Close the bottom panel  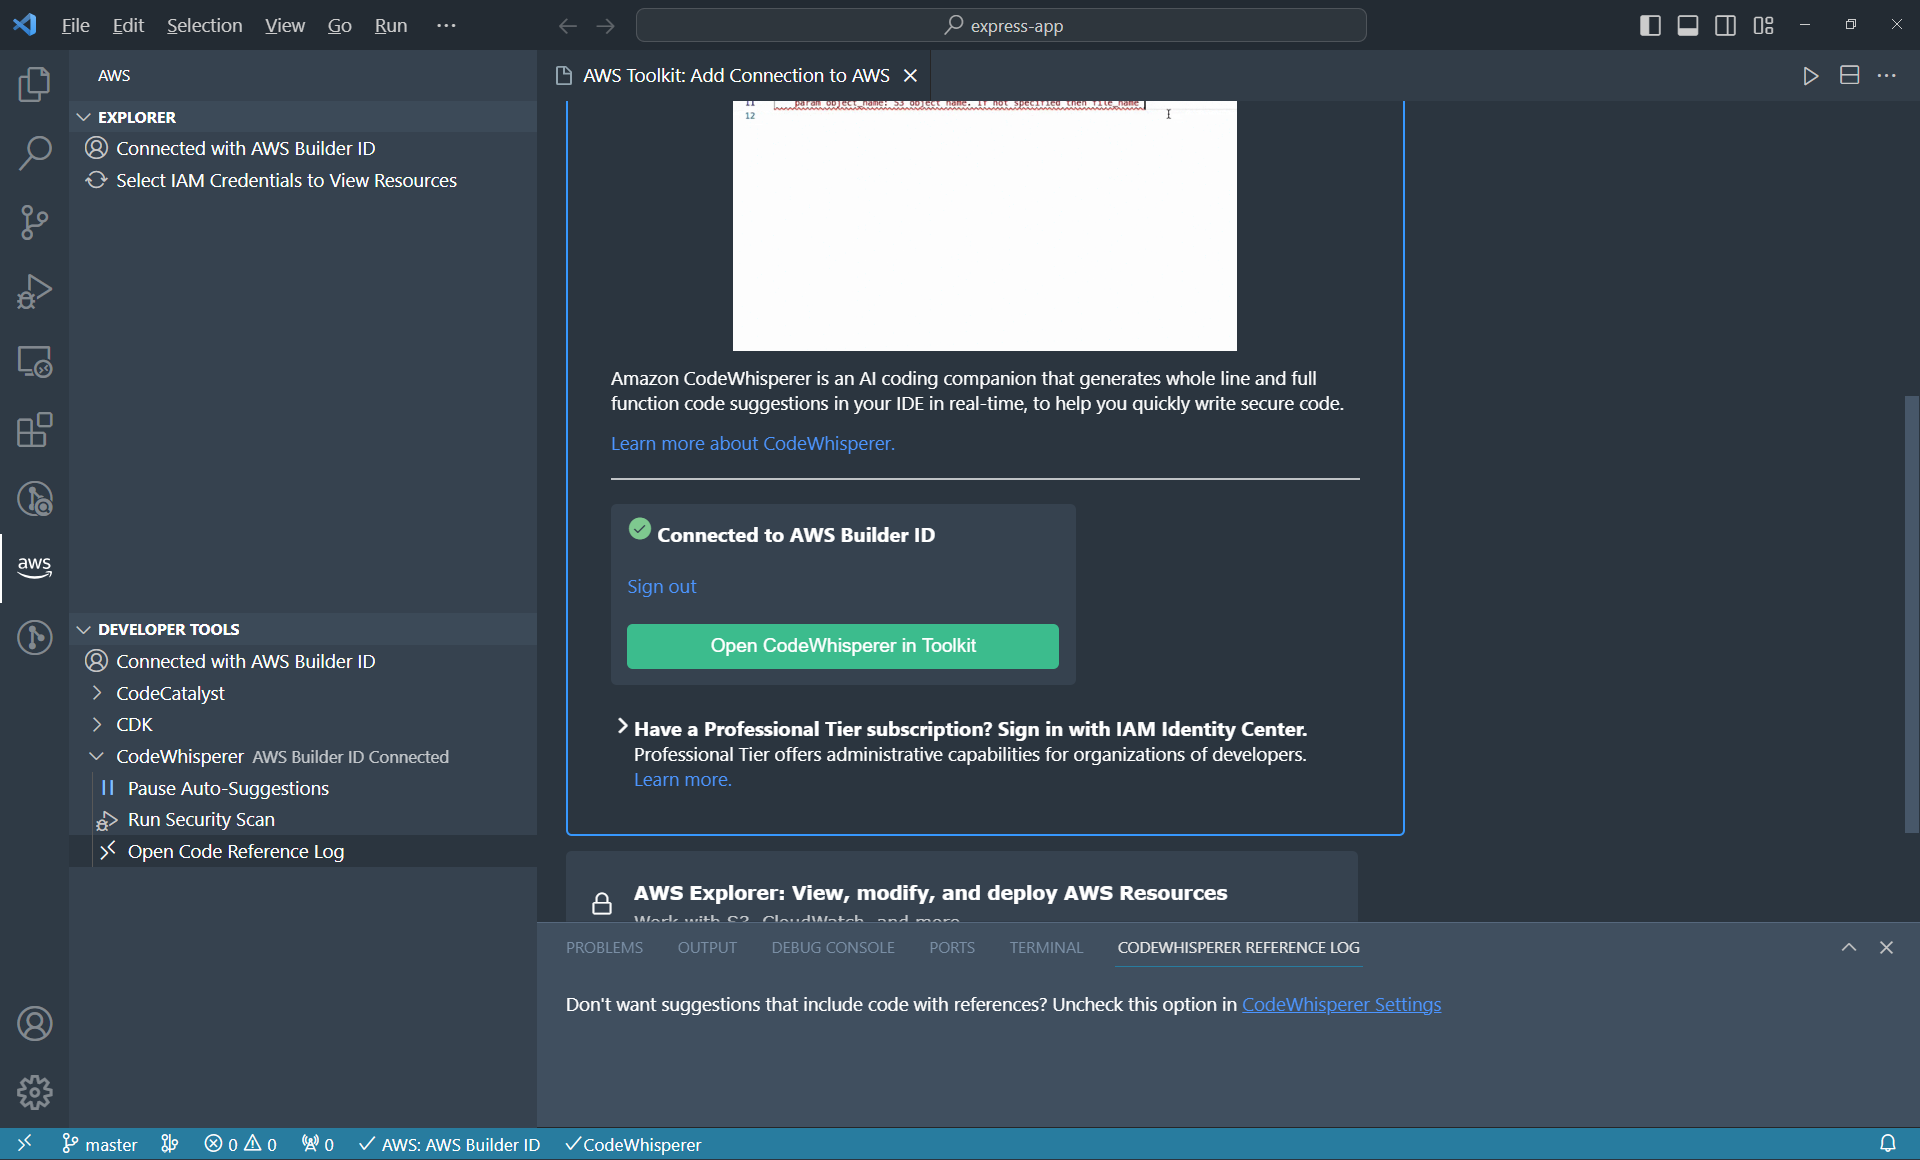(x=1886, y=947)
